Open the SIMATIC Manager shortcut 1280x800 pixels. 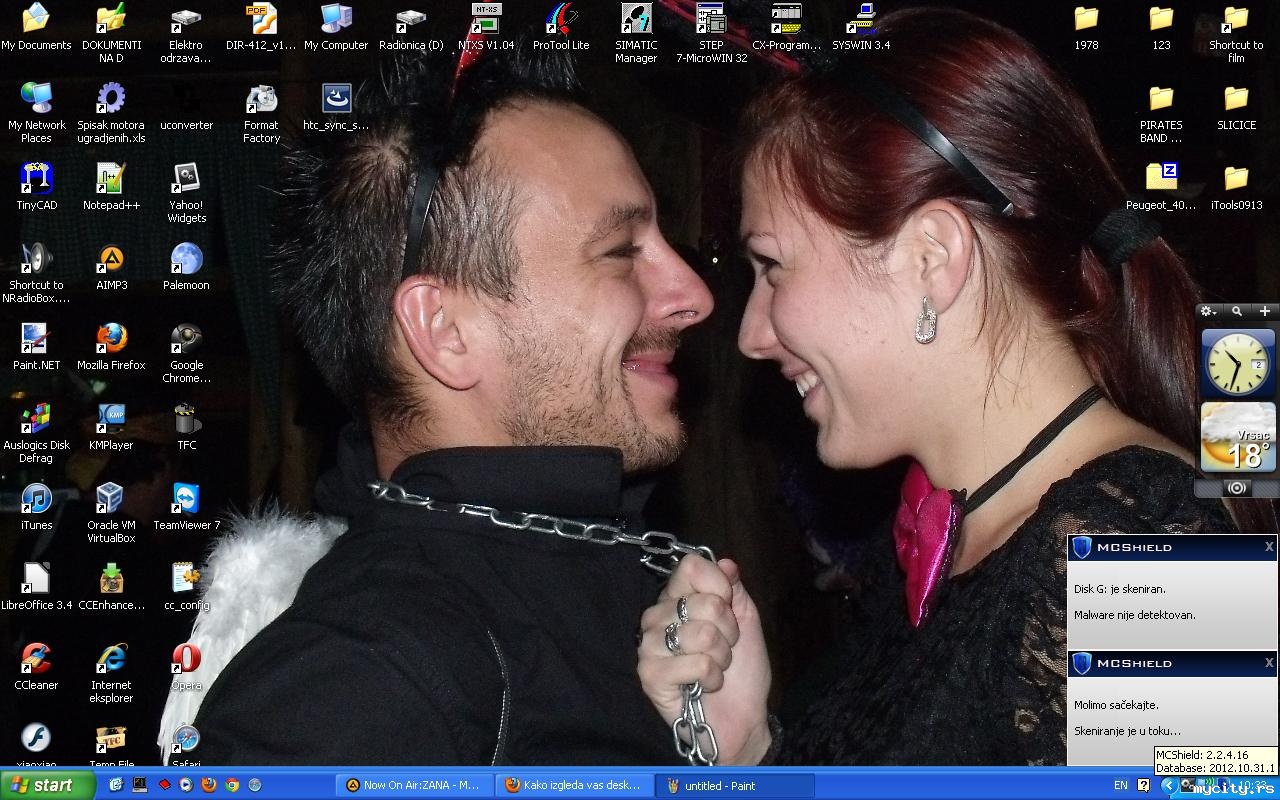click(x=636, y=20)
